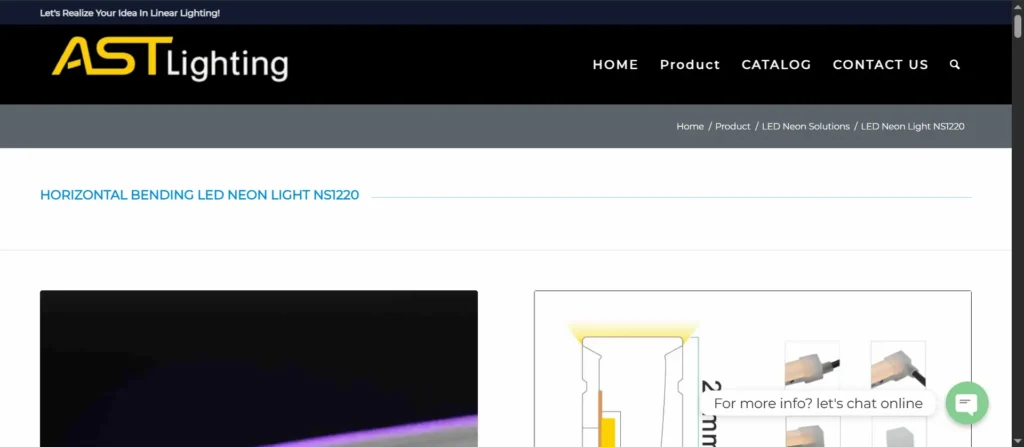Image resolution: width=1024 pixels, height=447 pixels.
Task: Open CONTACT US page
Action: (880, 65)
